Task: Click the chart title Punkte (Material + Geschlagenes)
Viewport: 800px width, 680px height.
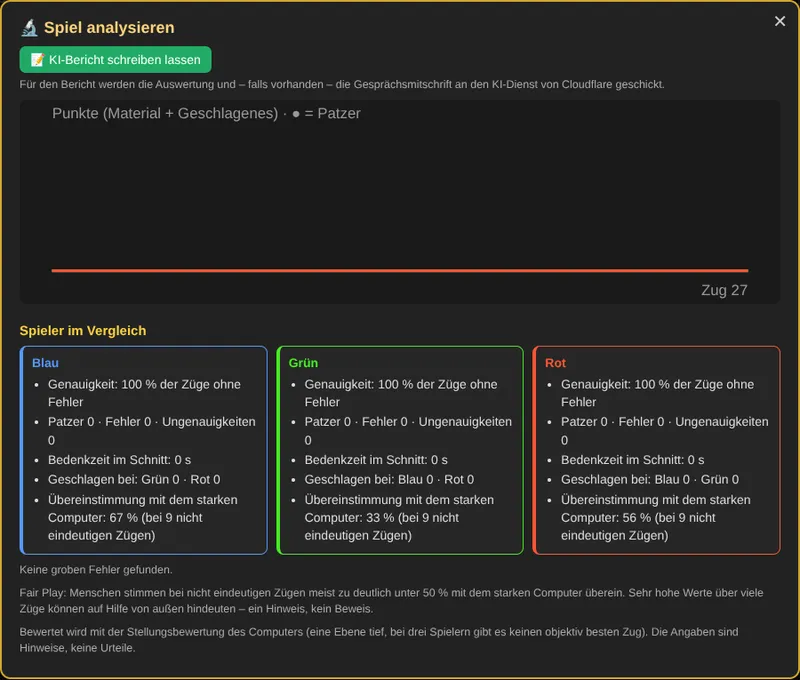Action: [165, 113]
